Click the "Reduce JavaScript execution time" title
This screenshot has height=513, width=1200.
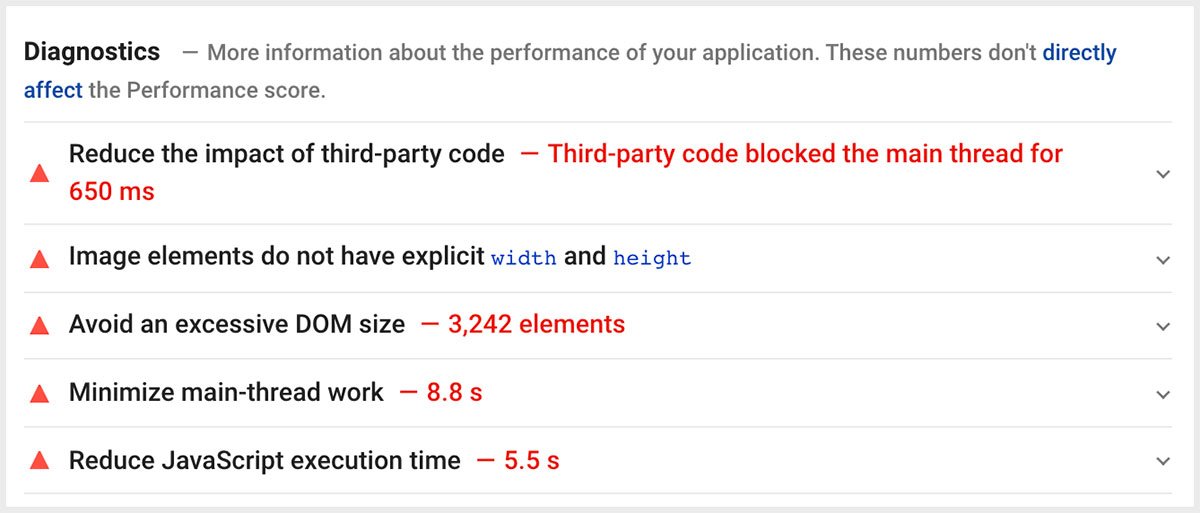pos(265,460)
